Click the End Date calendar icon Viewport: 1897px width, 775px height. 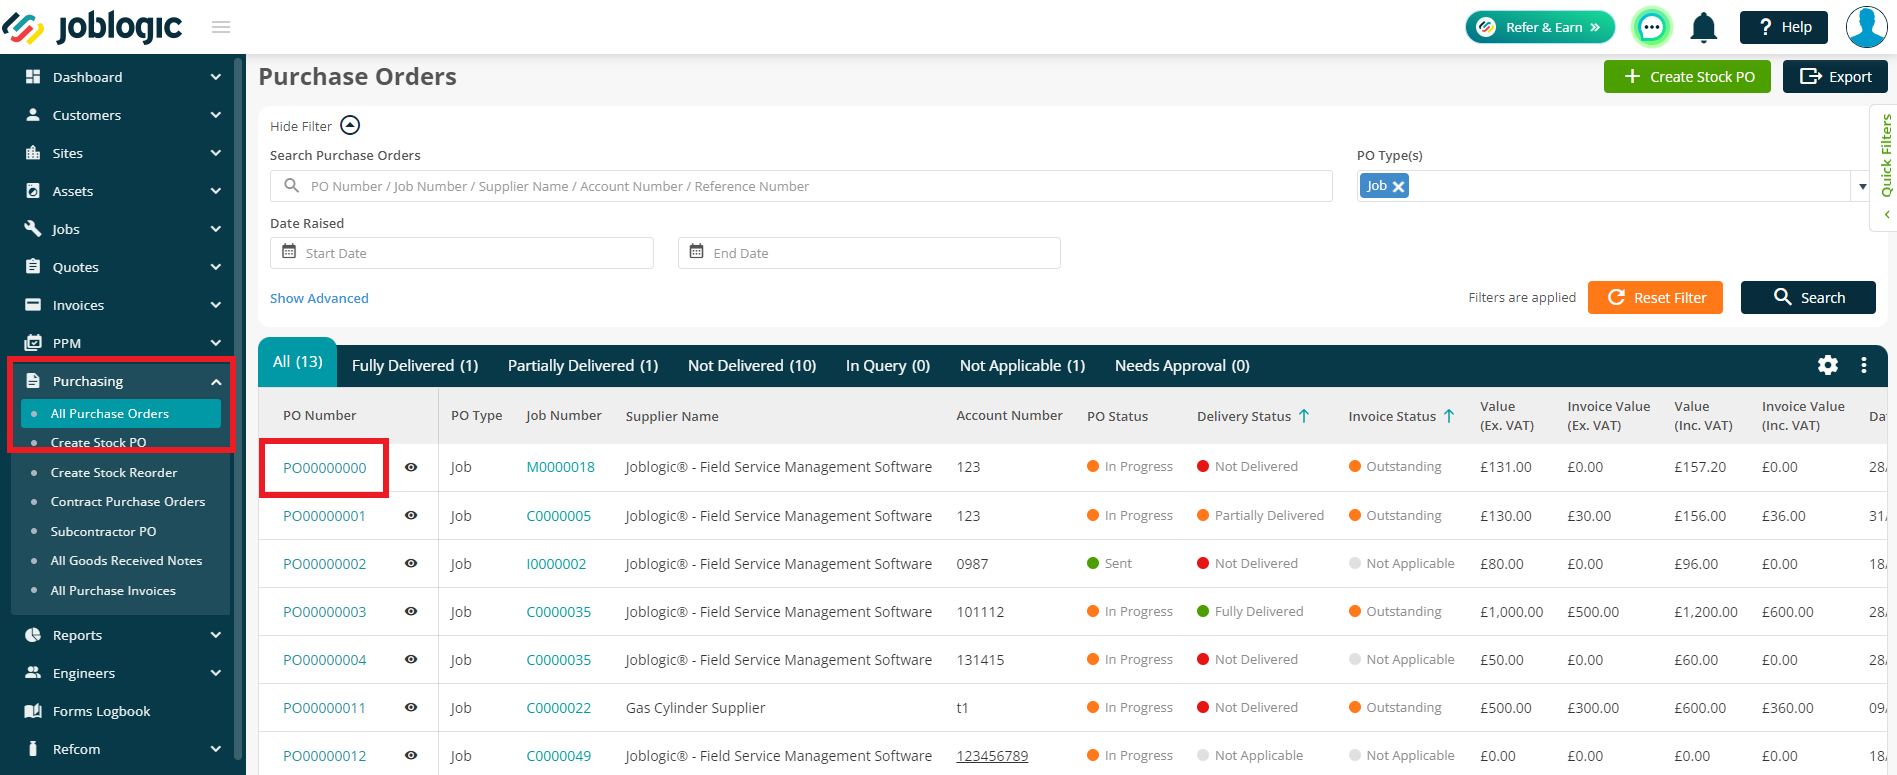697,252
